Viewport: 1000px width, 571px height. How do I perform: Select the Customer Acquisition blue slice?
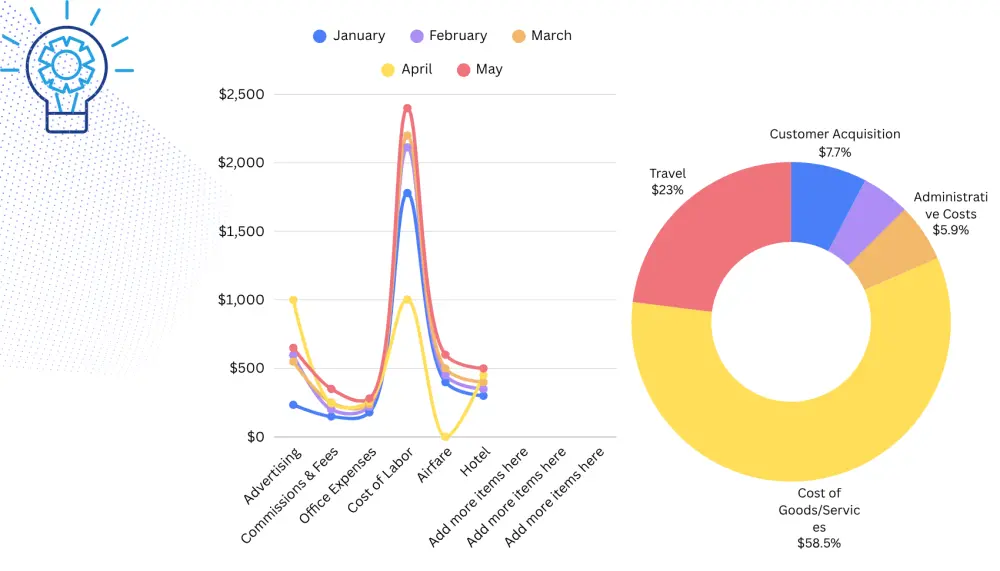coord(821,203)
